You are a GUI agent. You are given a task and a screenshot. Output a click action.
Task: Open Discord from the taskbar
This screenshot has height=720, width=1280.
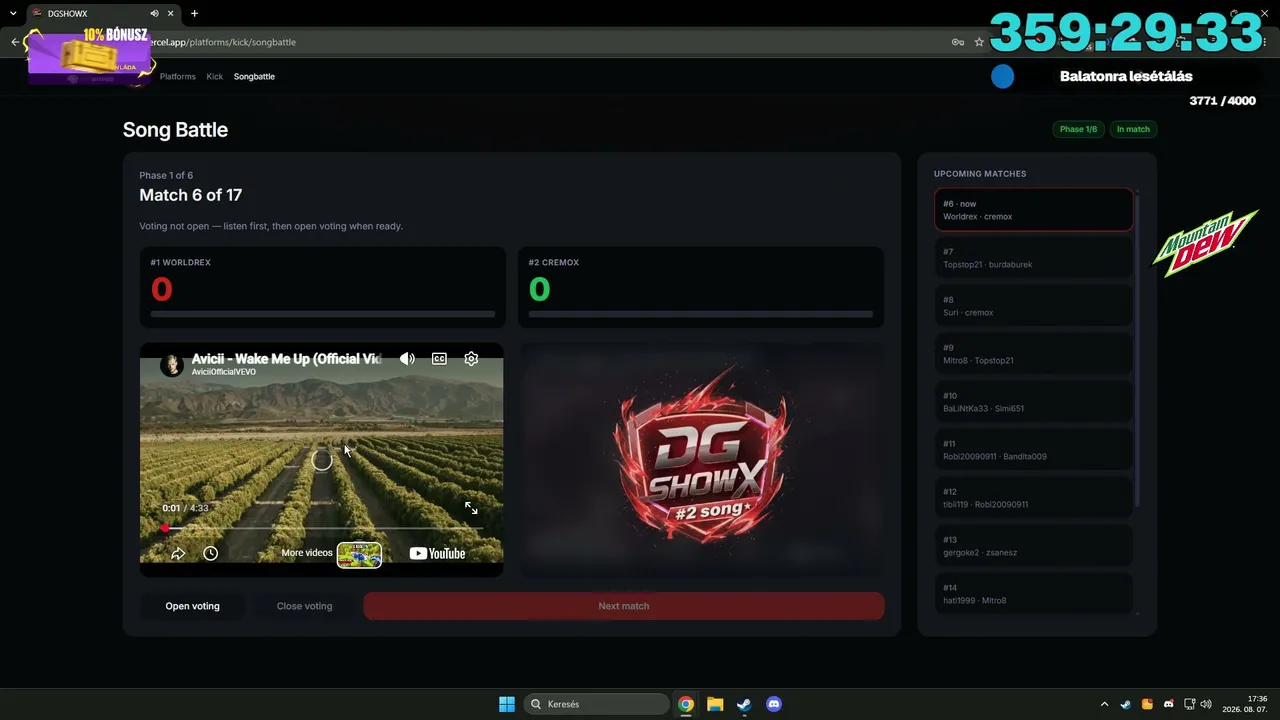[x=773, y=704]
